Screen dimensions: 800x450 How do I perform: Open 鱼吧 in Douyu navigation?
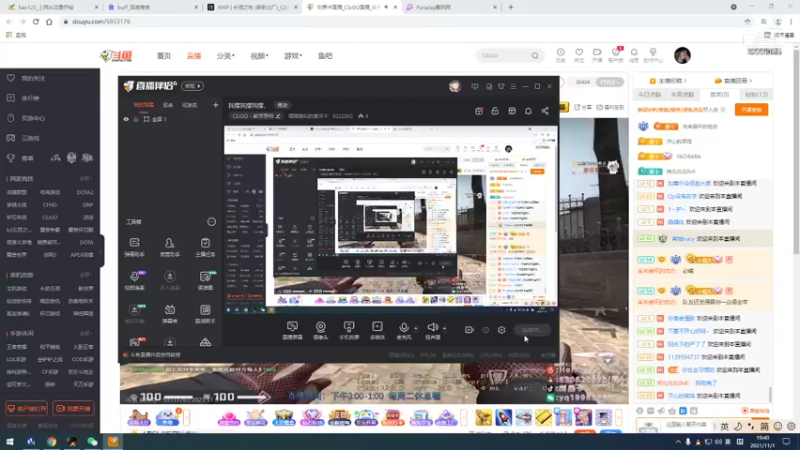(x=325, y=56)
